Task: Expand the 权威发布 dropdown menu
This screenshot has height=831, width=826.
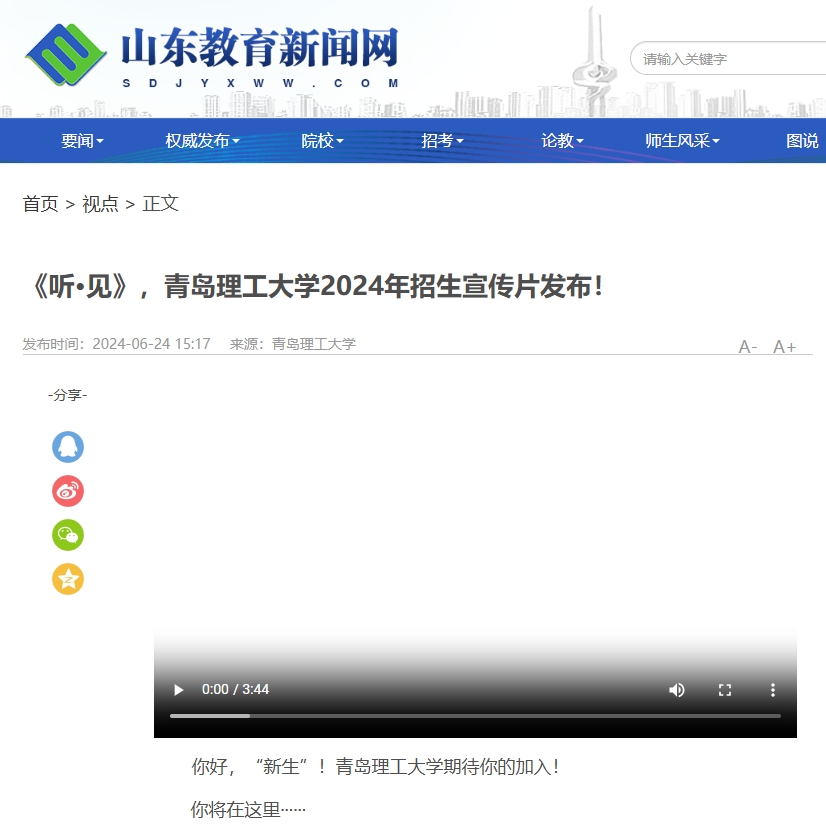Action: pos(202,141)
